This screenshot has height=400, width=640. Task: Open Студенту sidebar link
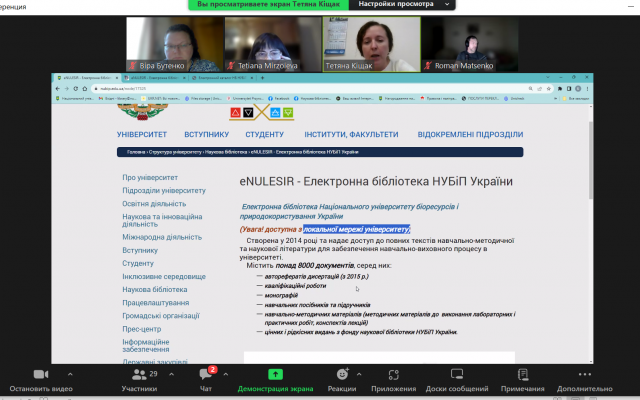pyautogui.click(x=138, y=263)
